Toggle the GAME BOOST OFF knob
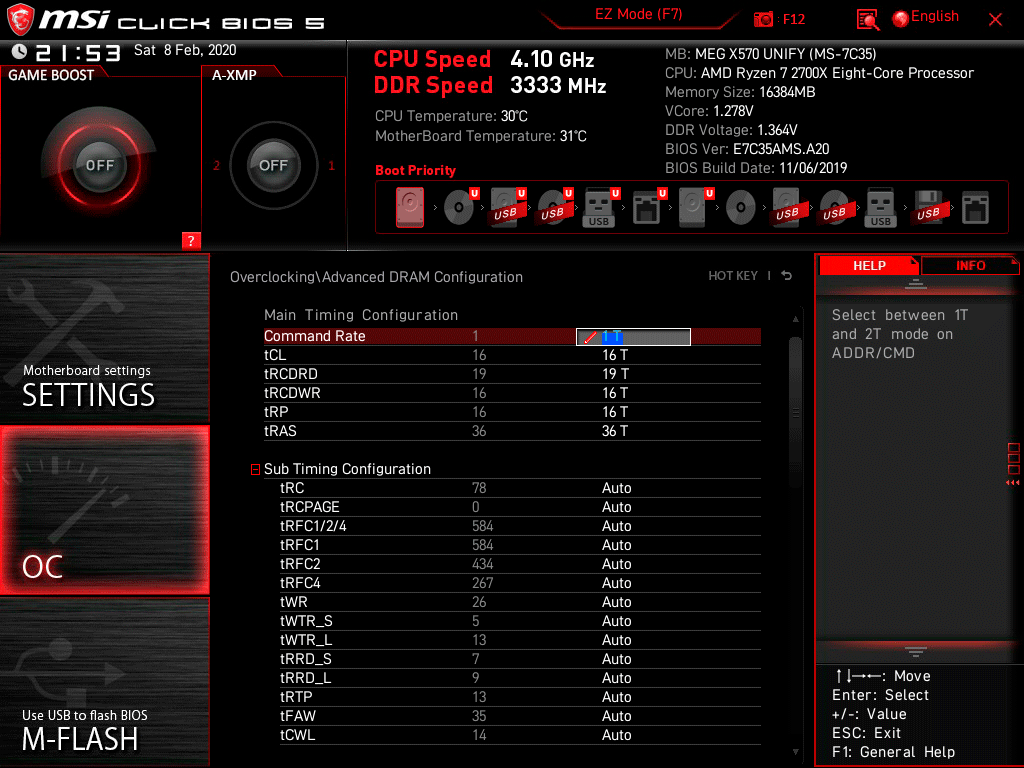1024x768 pixels. (x=99, y=165)
